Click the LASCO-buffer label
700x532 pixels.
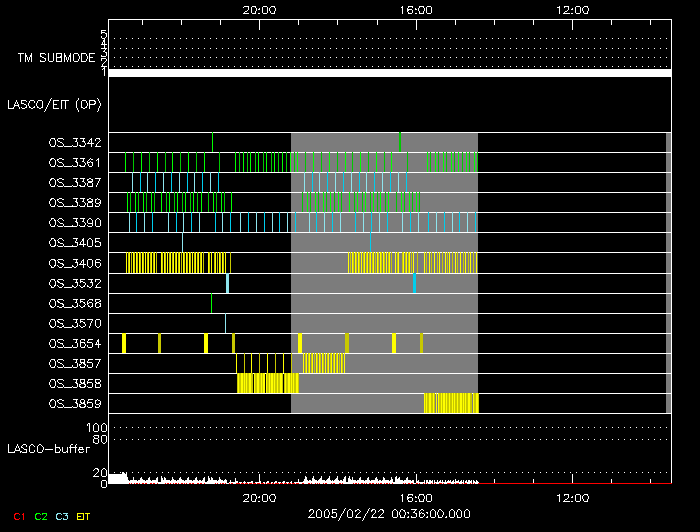[48, 449]
